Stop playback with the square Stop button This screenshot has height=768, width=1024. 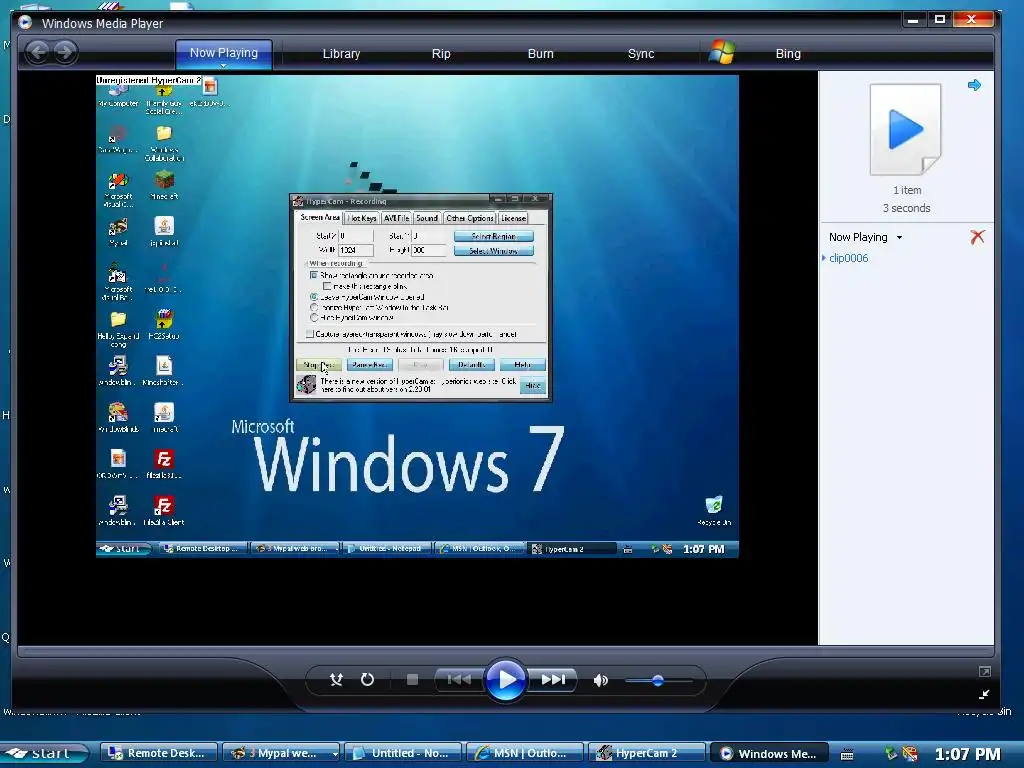point(412,680)
